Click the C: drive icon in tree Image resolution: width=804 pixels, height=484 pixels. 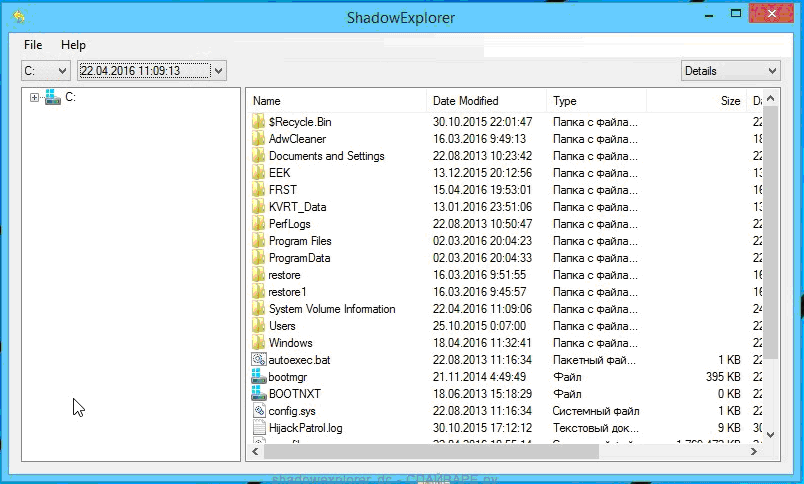52,97
